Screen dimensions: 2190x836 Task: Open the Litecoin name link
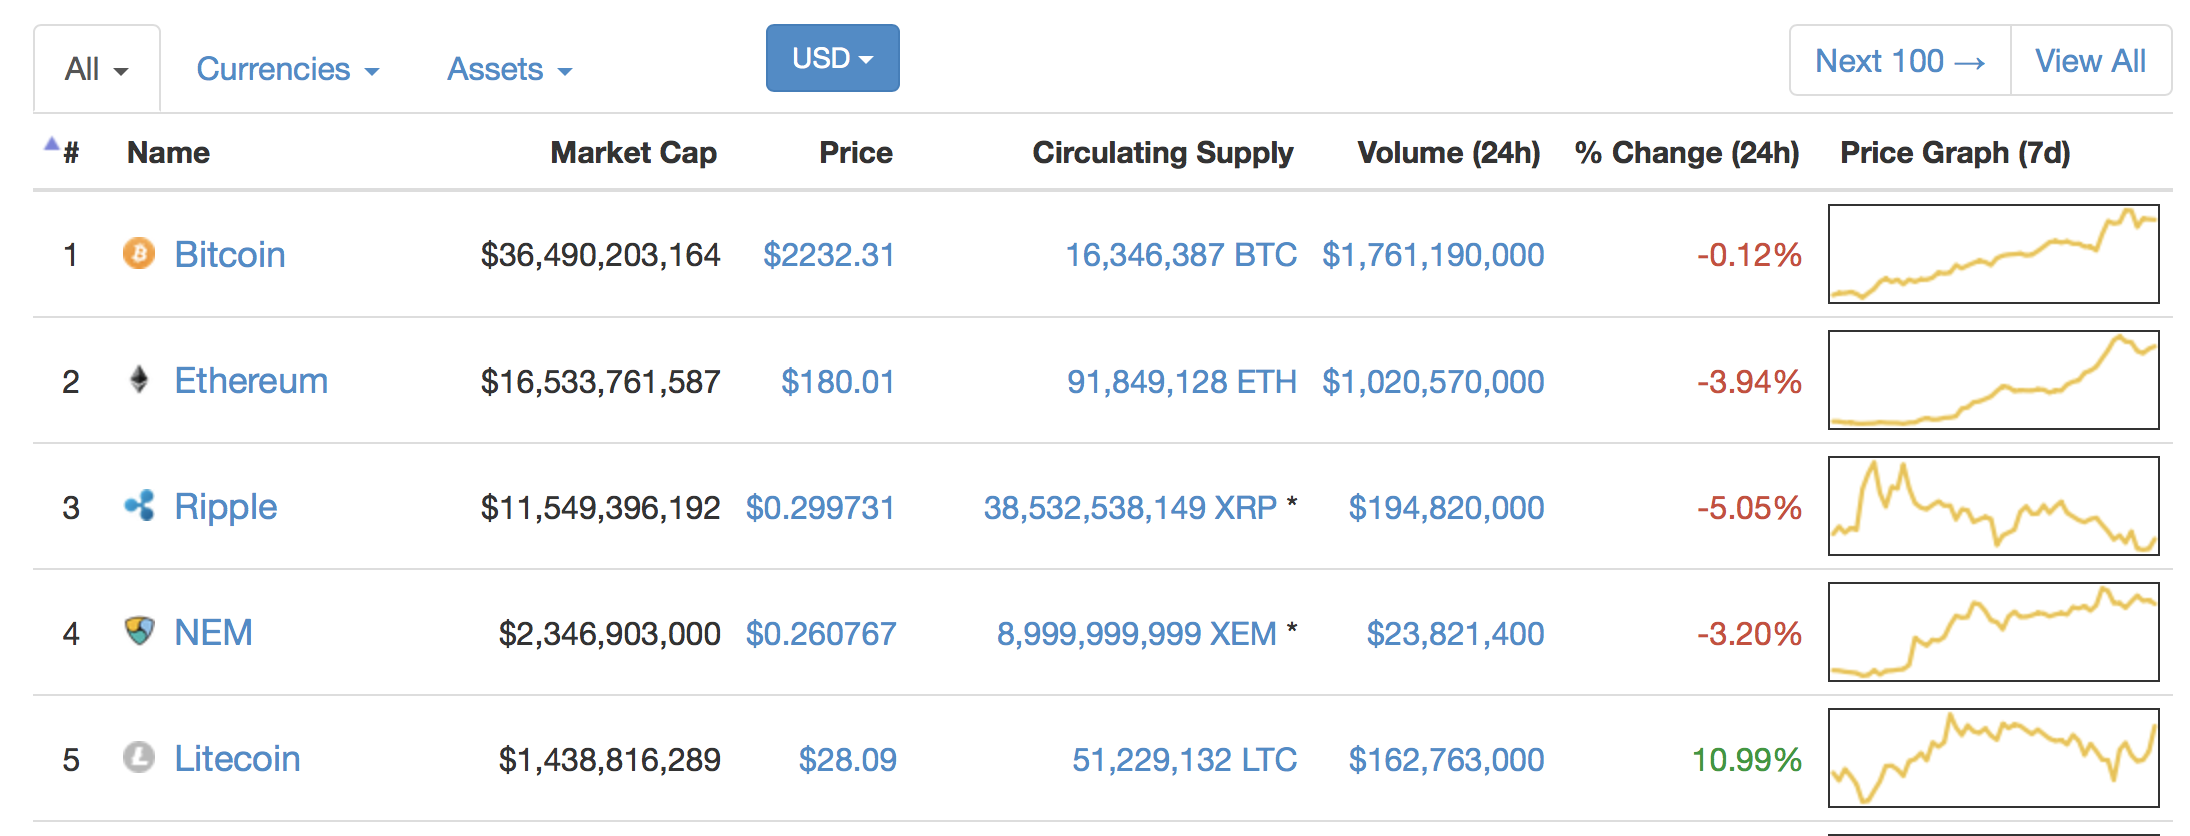click(237, 758)
